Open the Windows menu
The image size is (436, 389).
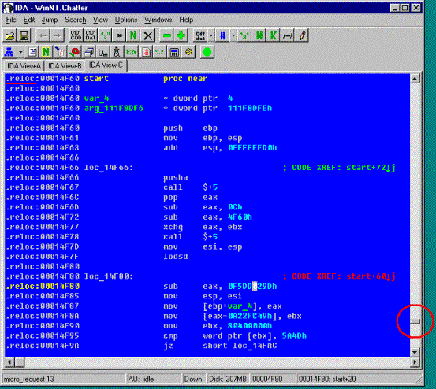pyautogui.click(x=158, y=20)
